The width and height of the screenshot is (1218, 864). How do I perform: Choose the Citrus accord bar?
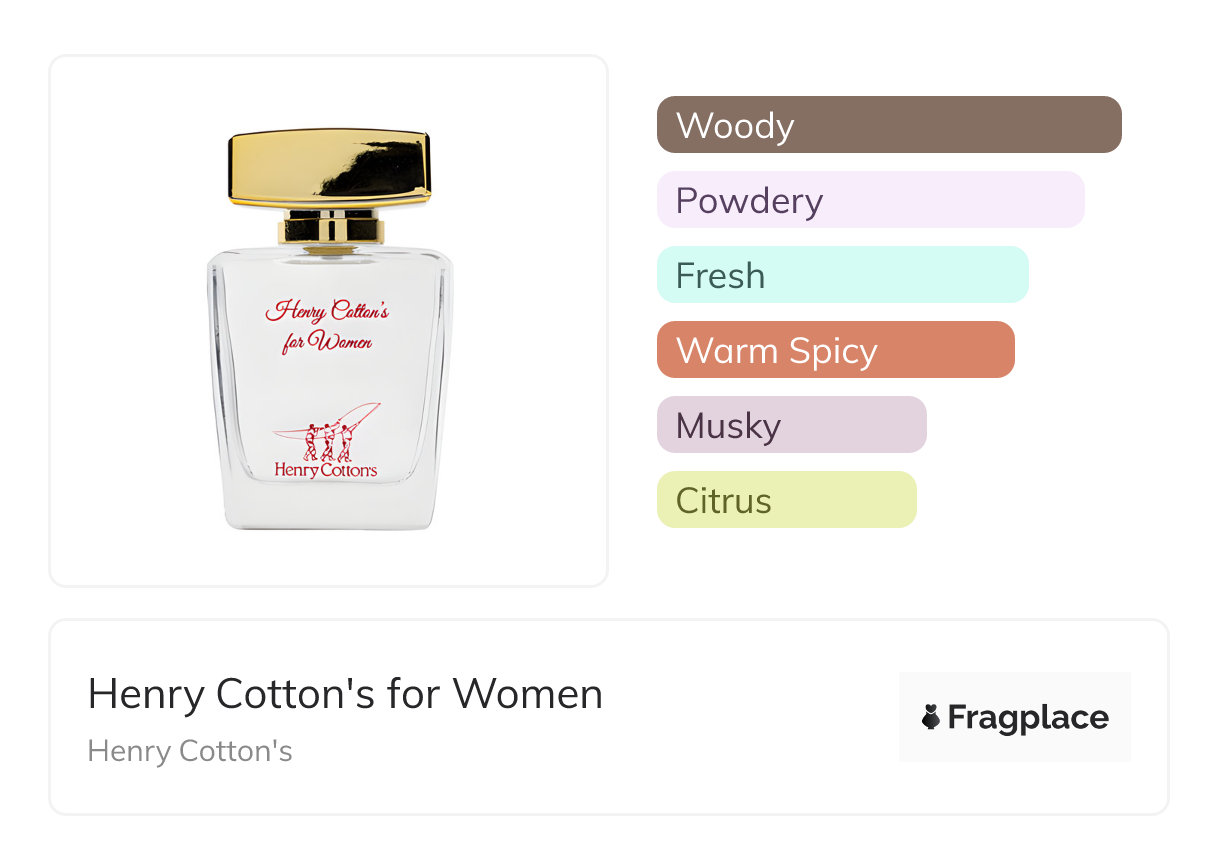click(x=786, y=500)
